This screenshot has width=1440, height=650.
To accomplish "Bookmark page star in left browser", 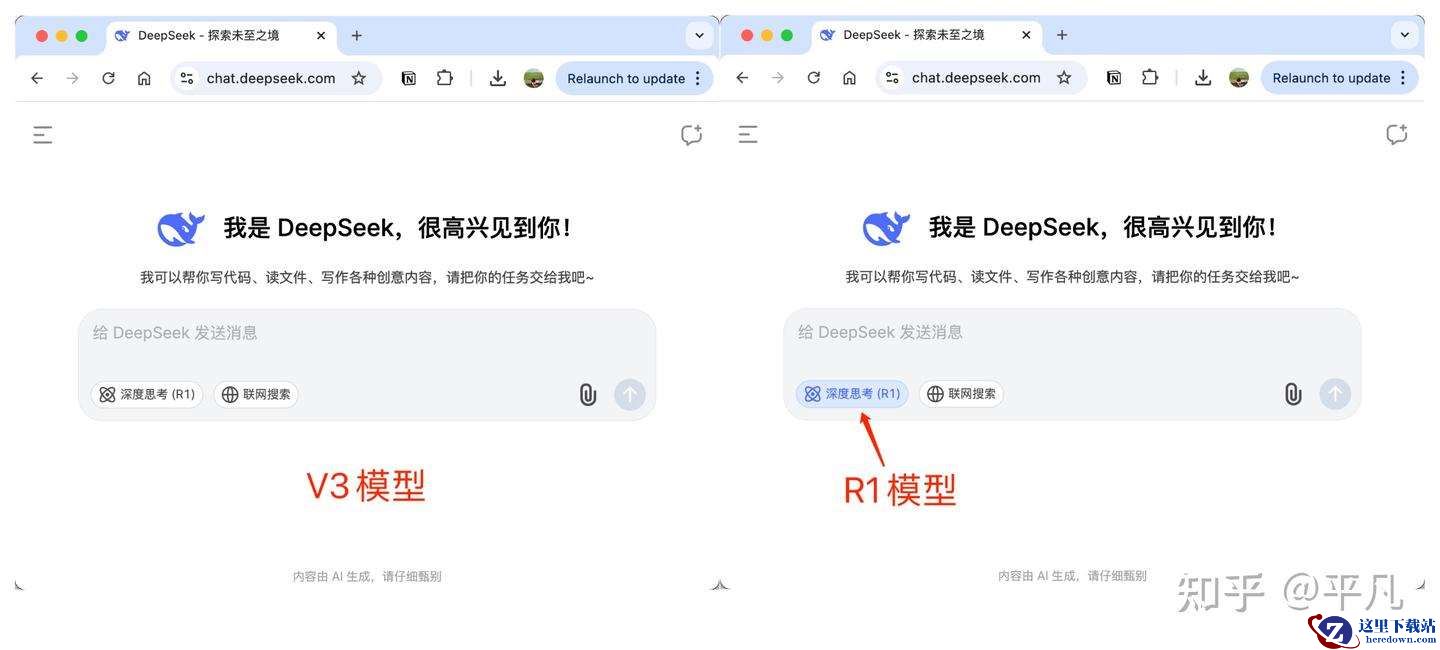I will (359, 78).
